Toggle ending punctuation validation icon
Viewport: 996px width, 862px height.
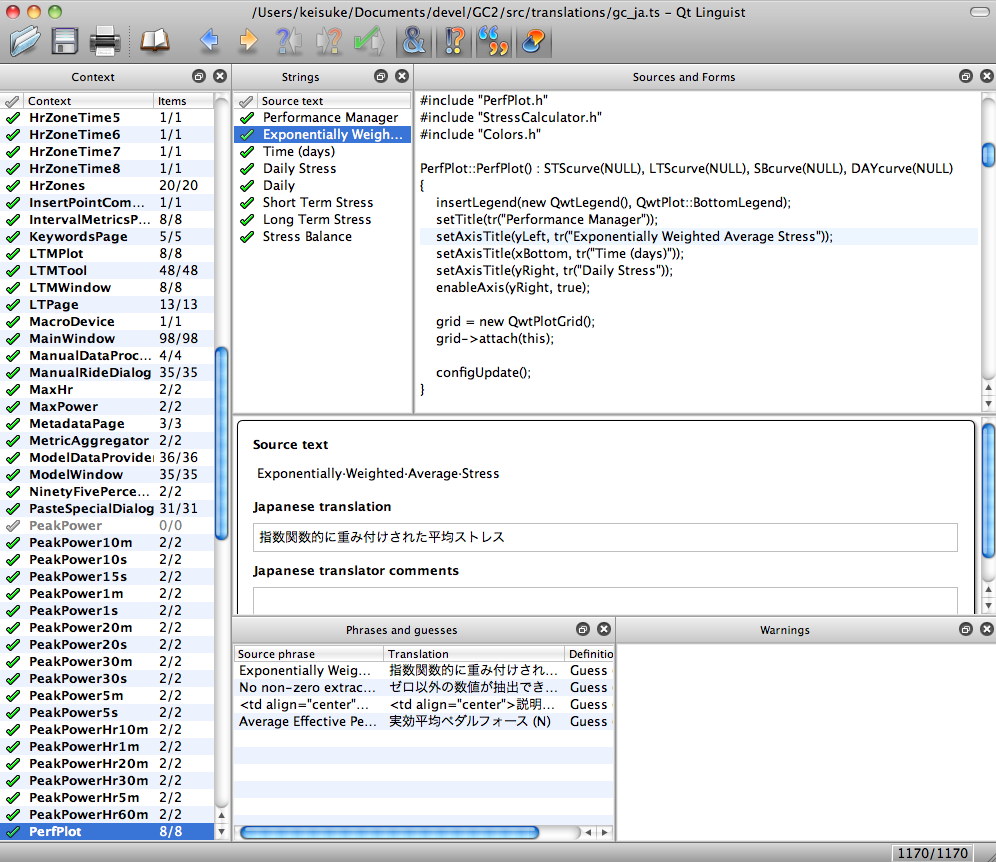tap(454, 41)
